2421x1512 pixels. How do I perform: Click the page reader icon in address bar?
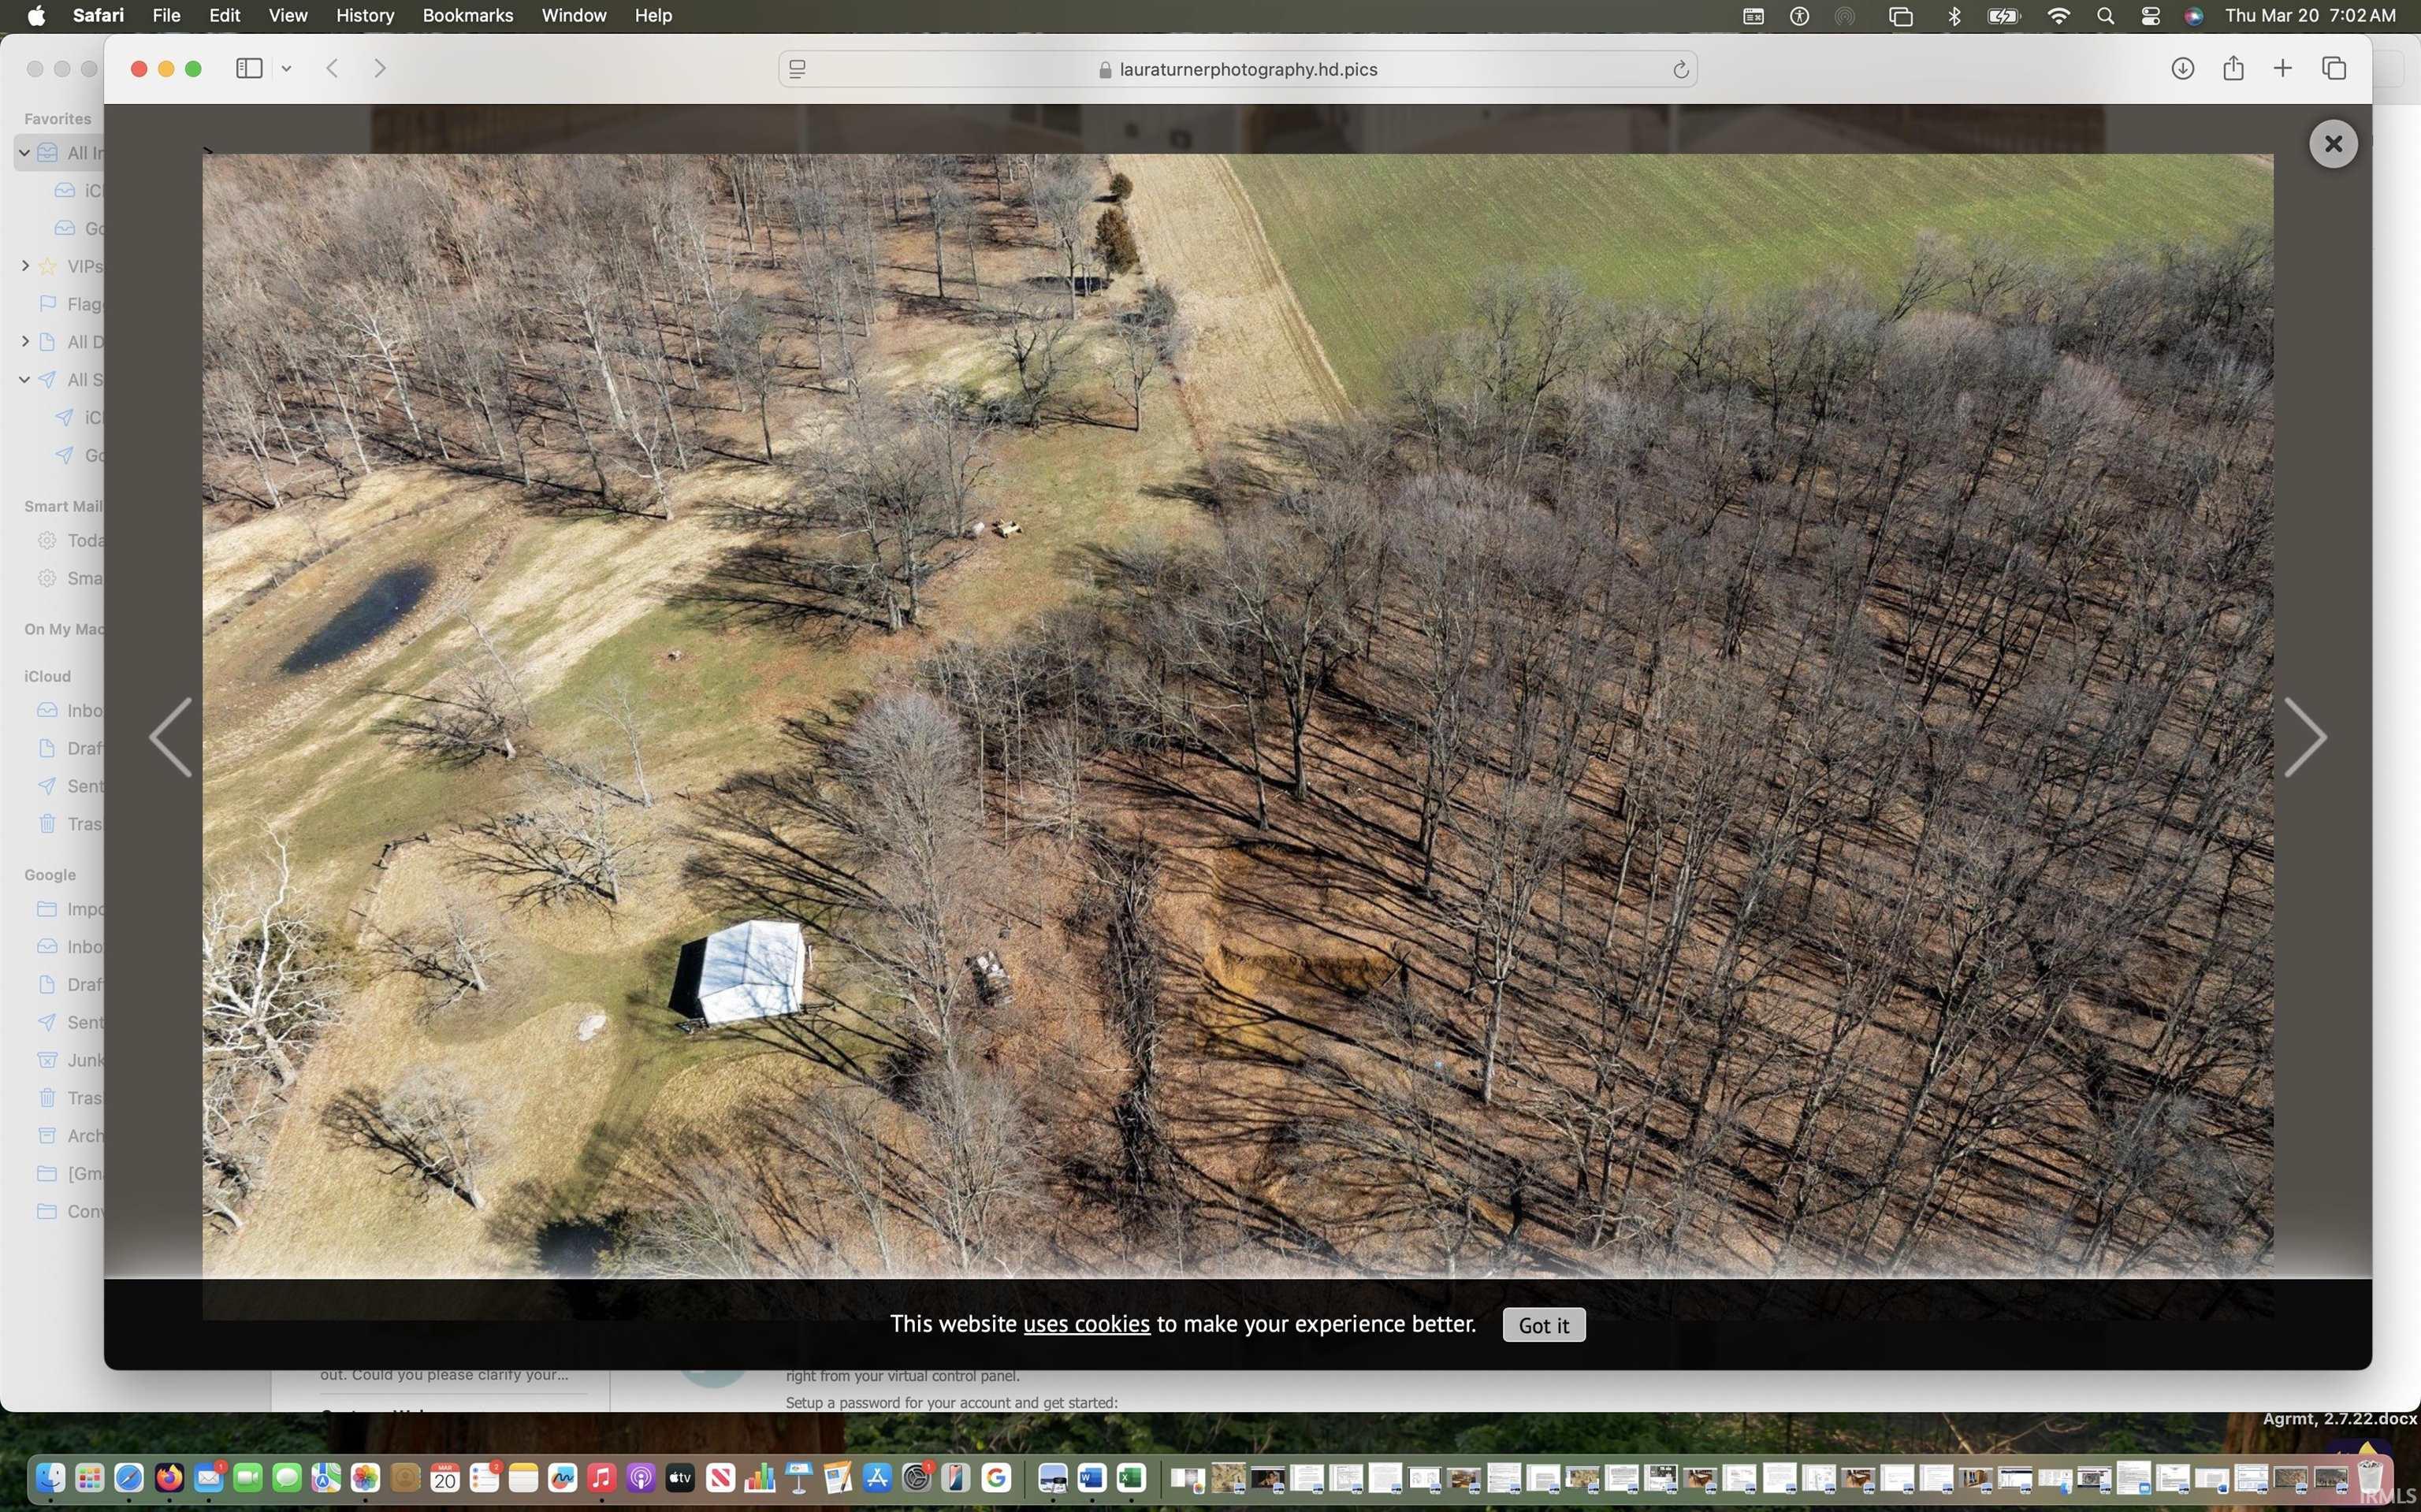[797, 69]
